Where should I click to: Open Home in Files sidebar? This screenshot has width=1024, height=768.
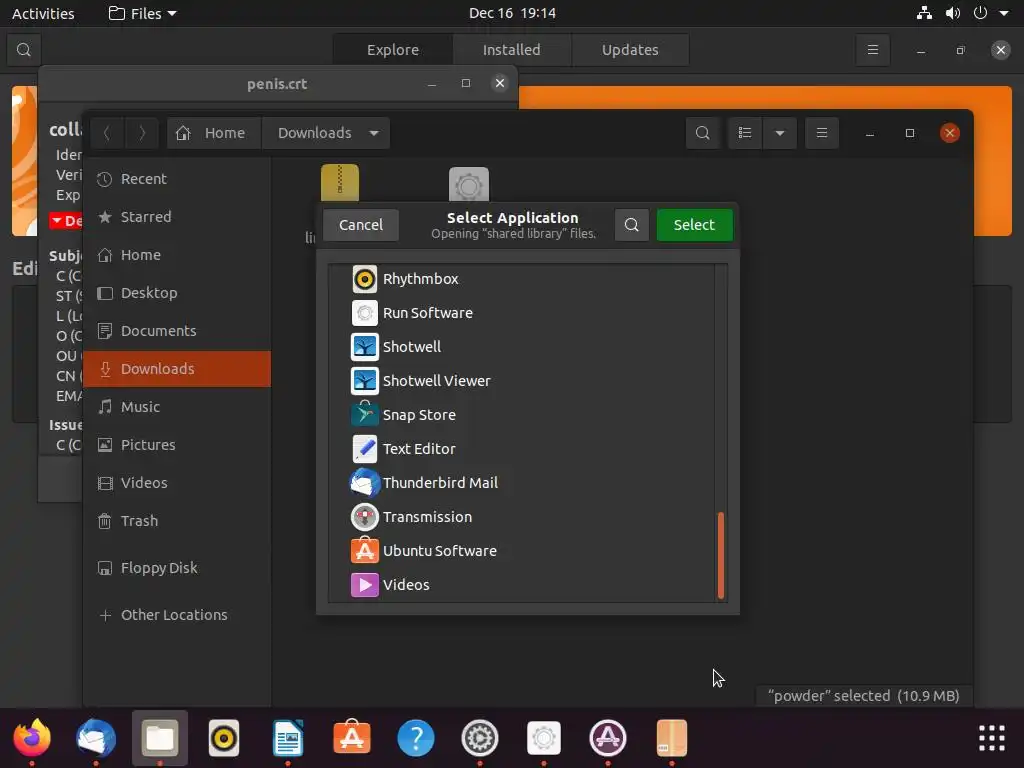pos(177,255)
